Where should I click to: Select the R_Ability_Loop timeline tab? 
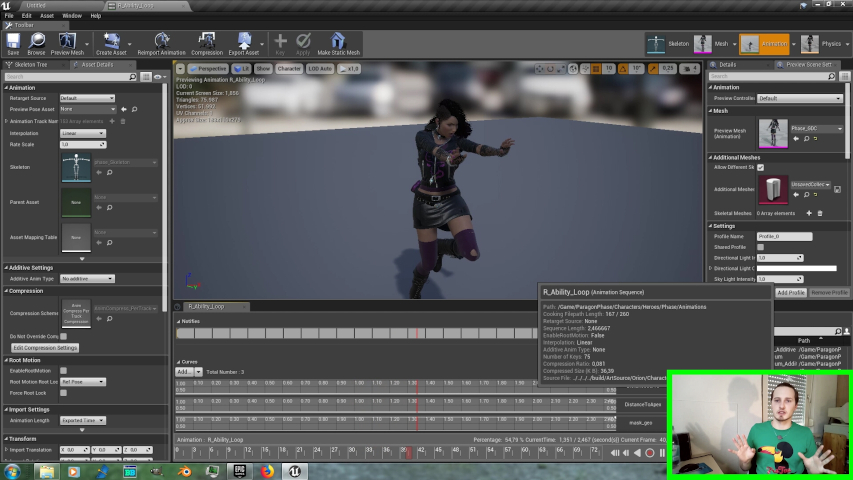206,306
